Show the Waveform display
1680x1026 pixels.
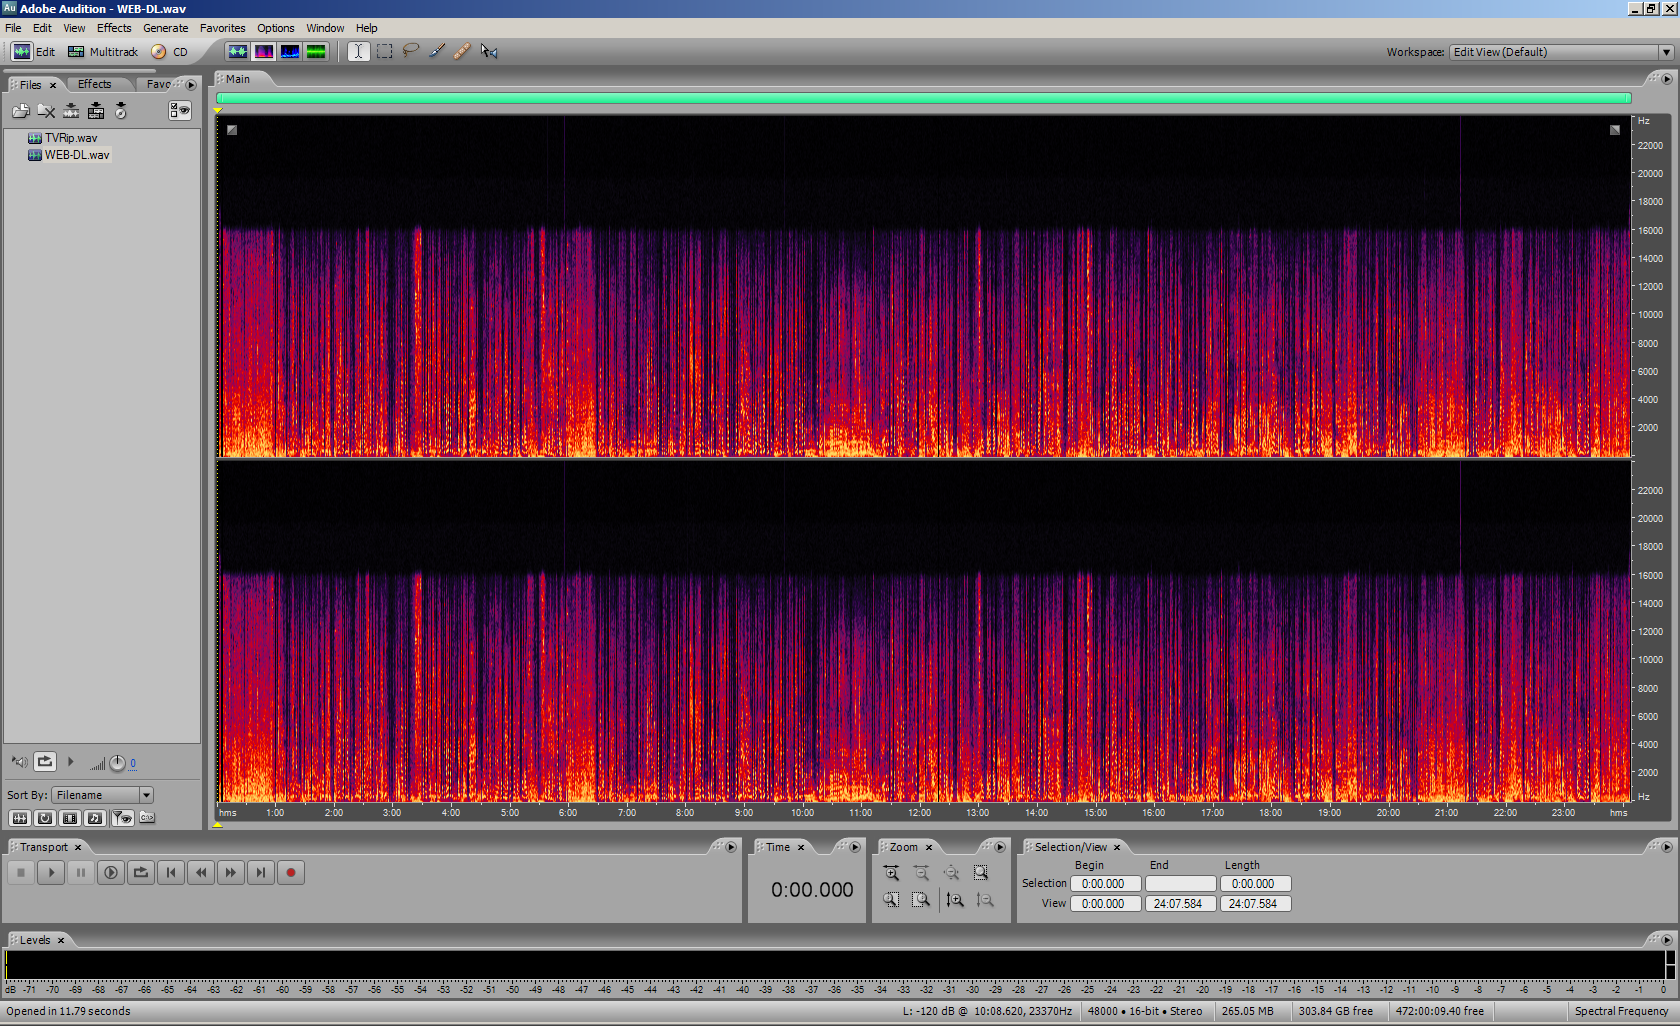pos(238,52)
